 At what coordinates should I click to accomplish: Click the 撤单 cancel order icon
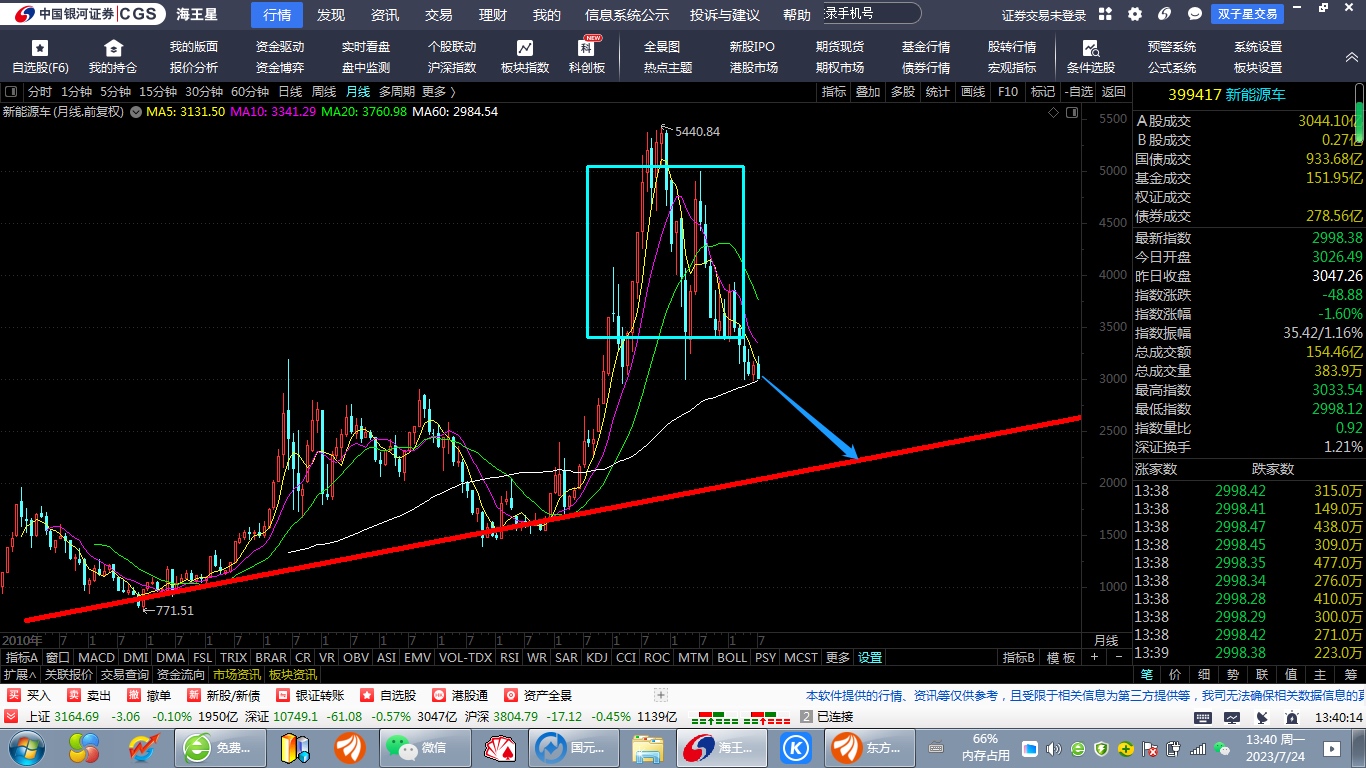134,695
